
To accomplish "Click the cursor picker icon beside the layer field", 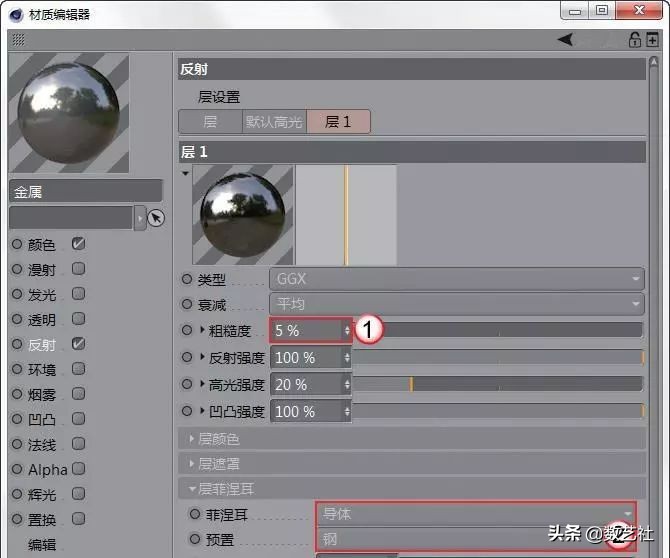I will (x=156, y=218).
